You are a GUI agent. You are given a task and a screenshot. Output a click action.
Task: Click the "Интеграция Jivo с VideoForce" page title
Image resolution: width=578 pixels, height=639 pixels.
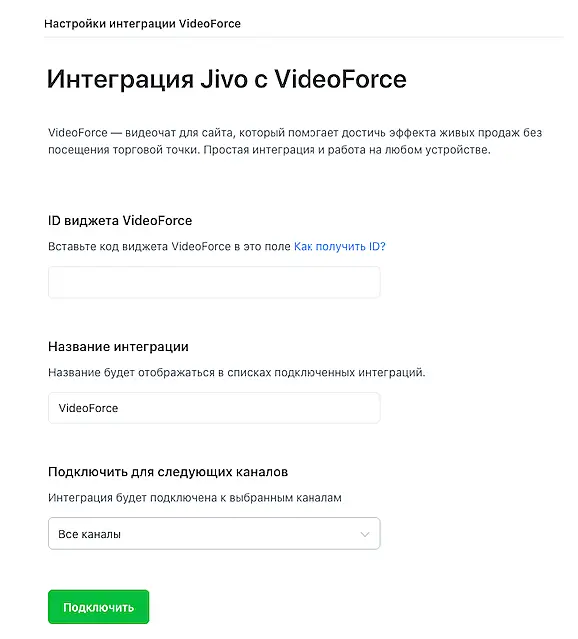pos(227,79)
